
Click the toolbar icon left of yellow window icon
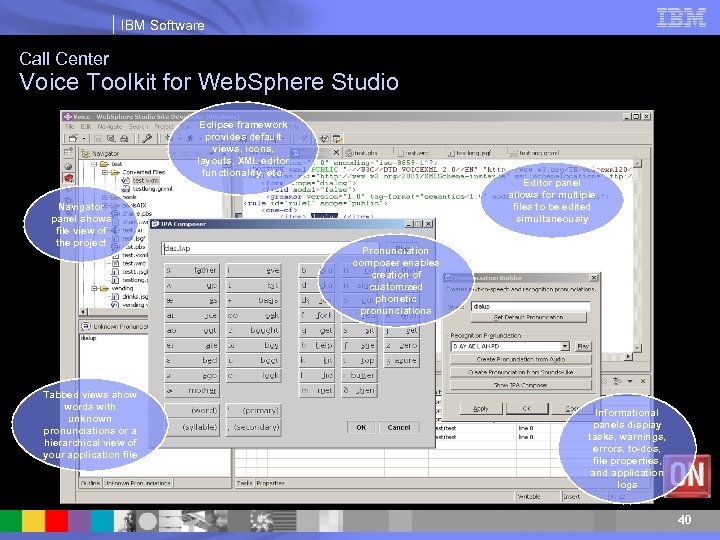324,138
